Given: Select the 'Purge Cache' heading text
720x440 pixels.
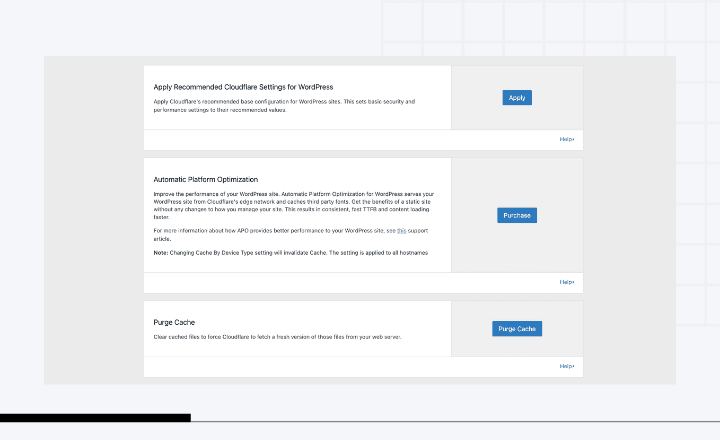Looking at the screenshot, I should (x=174, y=322).
